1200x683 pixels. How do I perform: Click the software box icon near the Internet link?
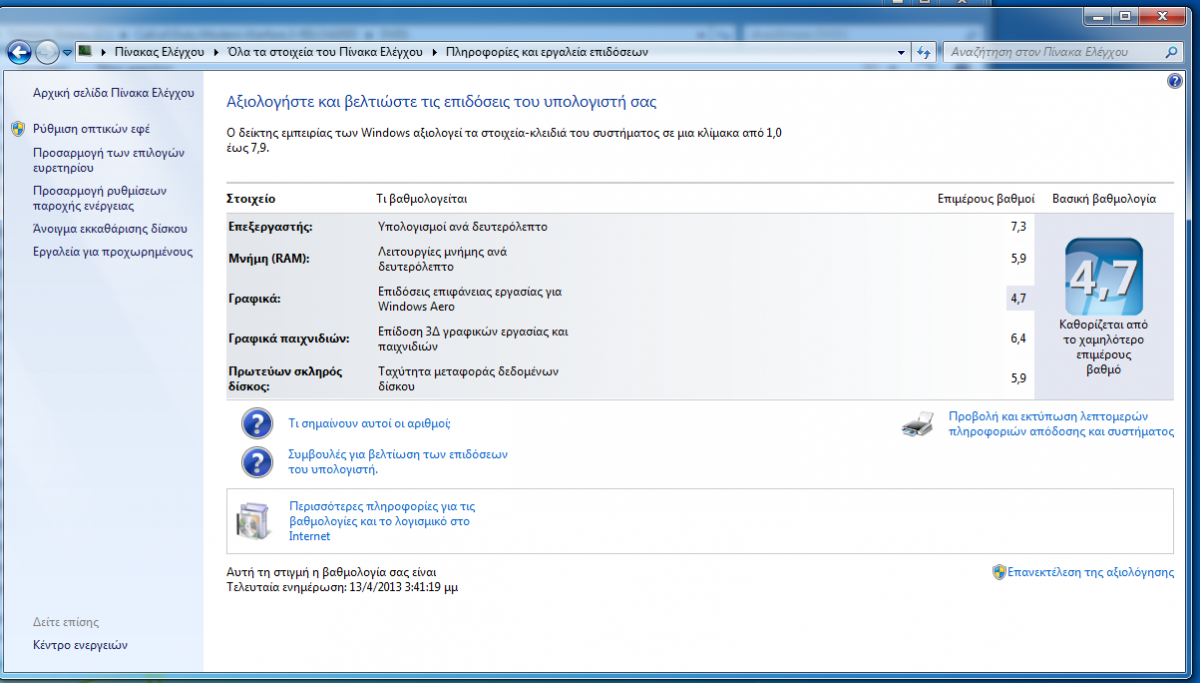[253, 520]
